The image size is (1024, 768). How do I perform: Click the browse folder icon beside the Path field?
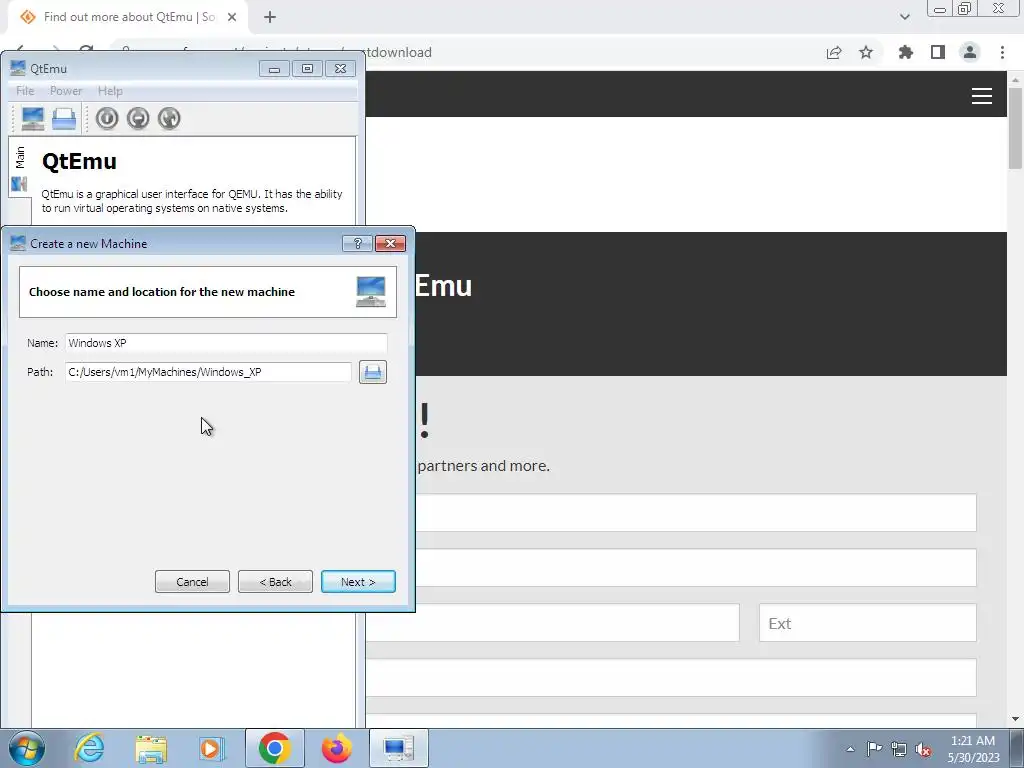(373, 372)
